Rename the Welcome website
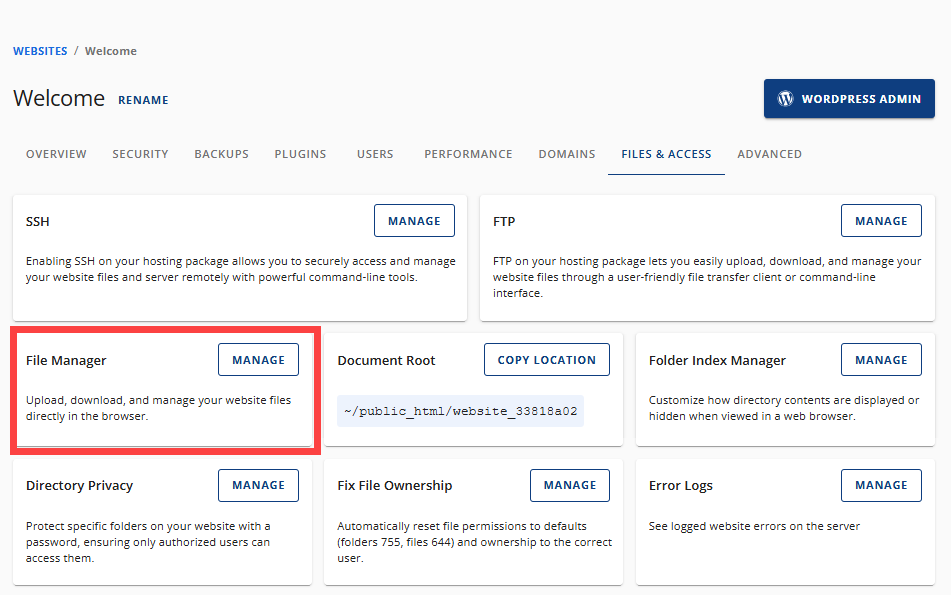The width and height of the screenshot is (951, 595). coord(143,100)
